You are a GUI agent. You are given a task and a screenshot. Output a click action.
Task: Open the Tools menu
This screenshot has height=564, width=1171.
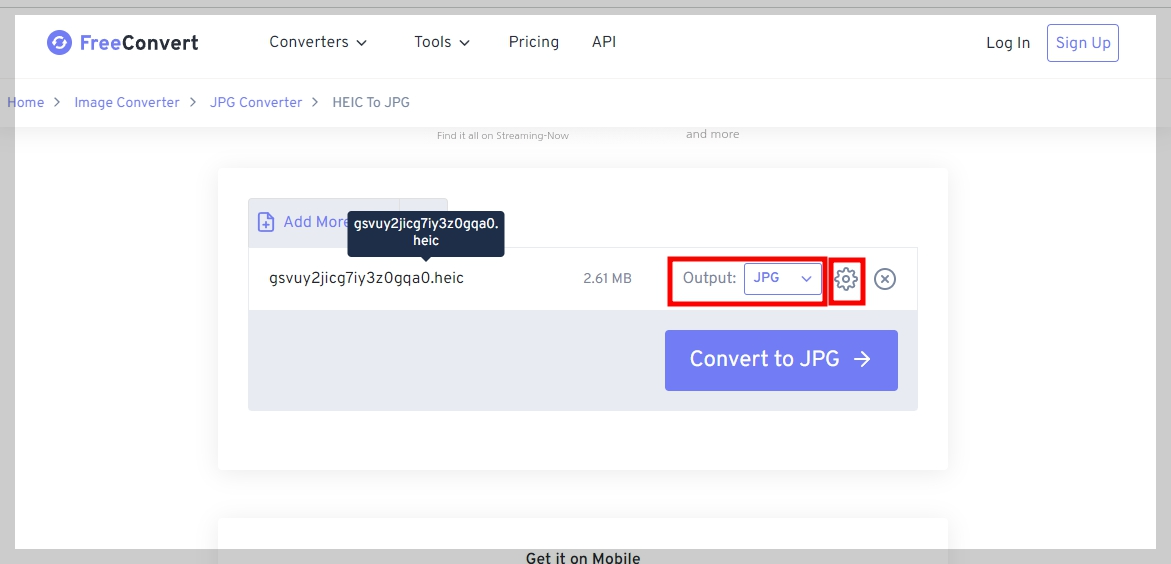click(442, 43)
